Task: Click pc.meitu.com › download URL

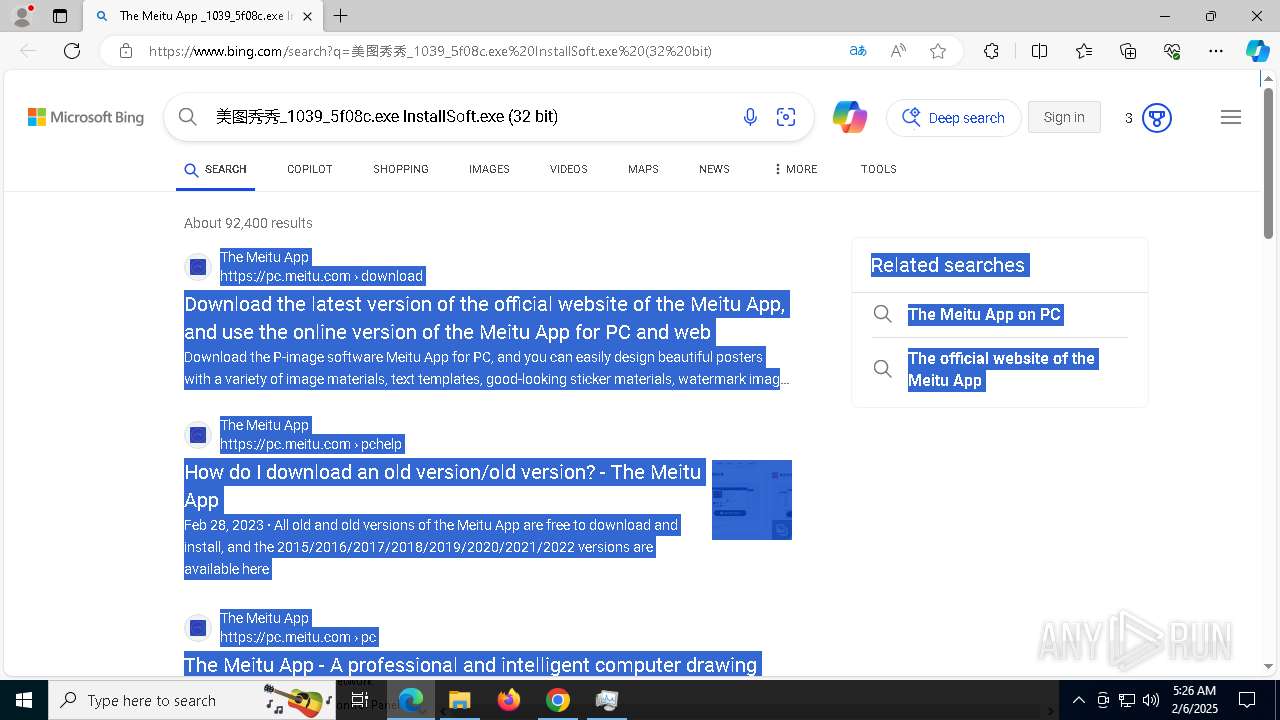Action: [x=321, y=276]
